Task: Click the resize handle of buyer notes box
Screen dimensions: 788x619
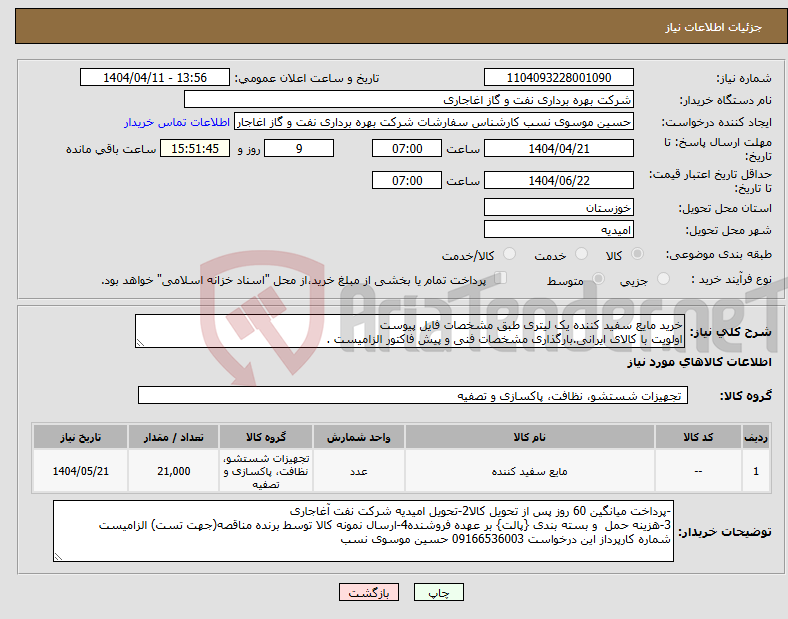Action: [58, 556]
